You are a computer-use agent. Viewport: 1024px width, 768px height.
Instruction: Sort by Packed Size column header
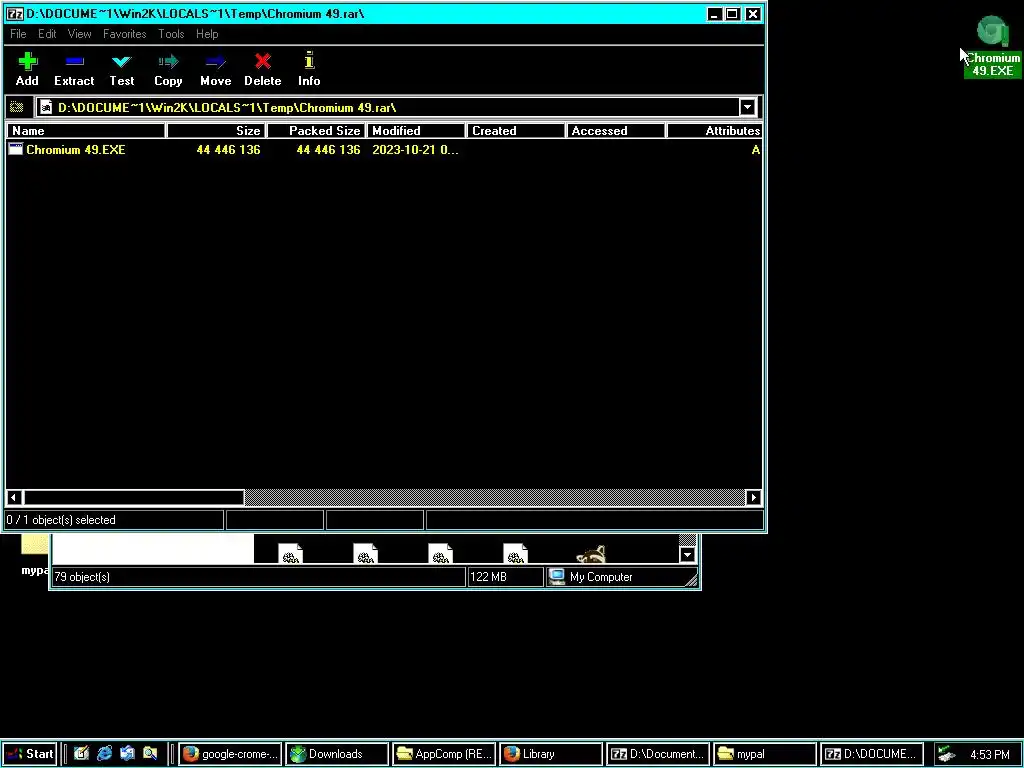coord(317,131)
